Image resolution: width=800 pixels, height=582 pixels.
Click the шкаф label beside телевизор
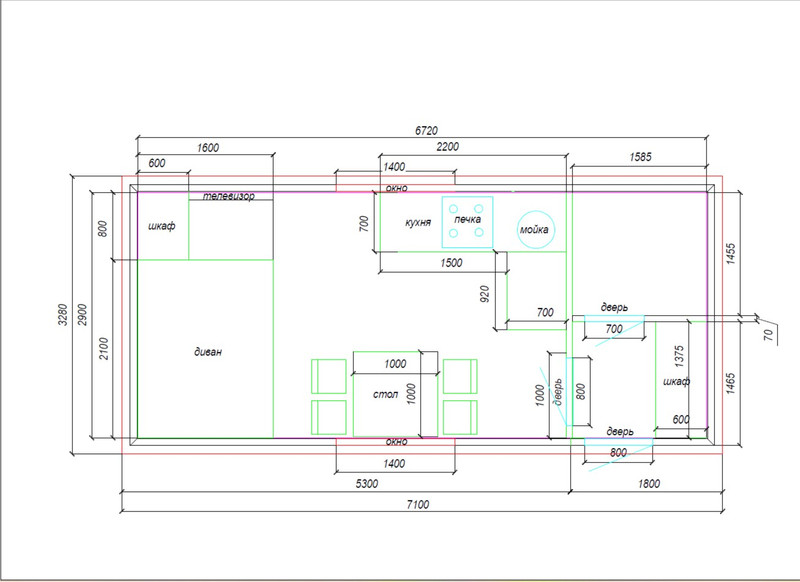click(162, 226)
